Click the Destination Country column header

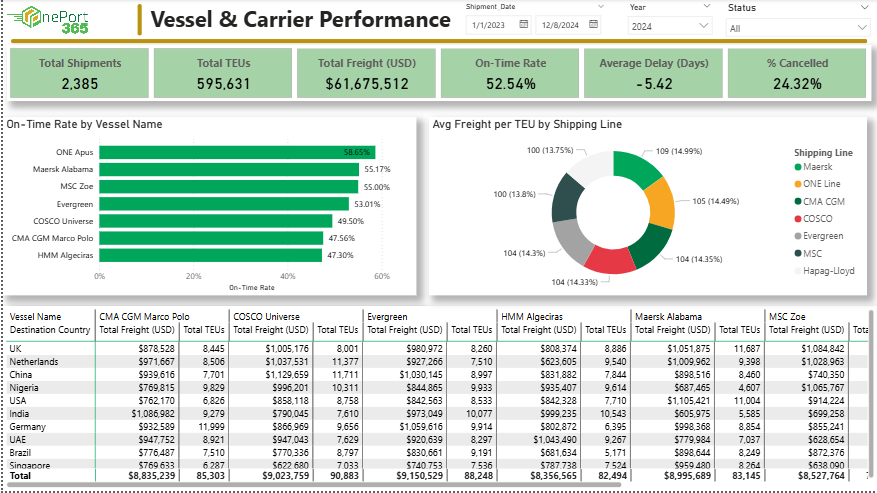50,330
